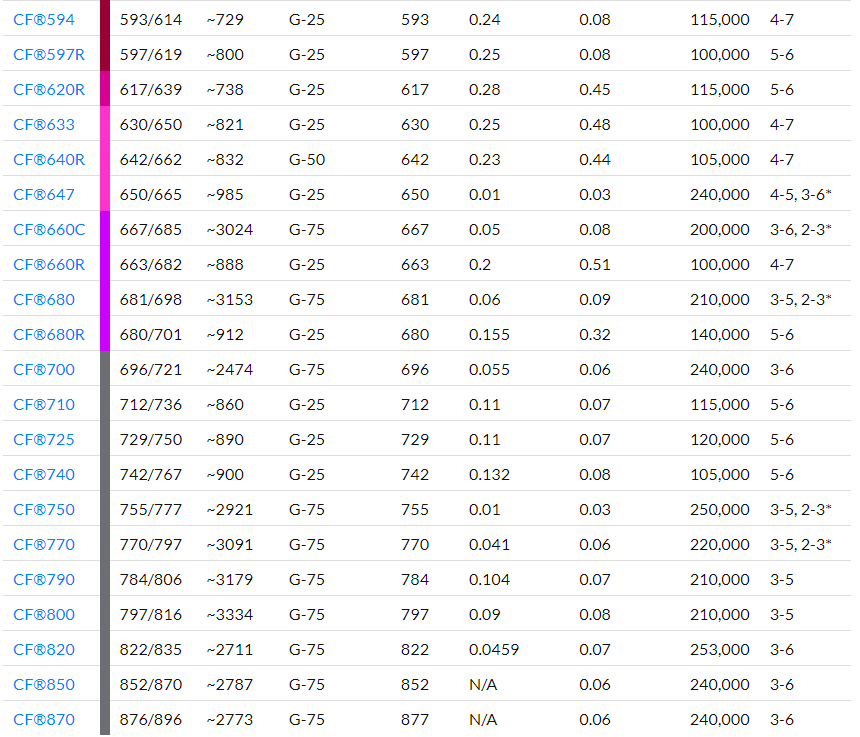Image resolution: width=860 pixels, height=737 pixels.
Task: Click the 250,000 value in CF®750 row
Action: point(719,510)
